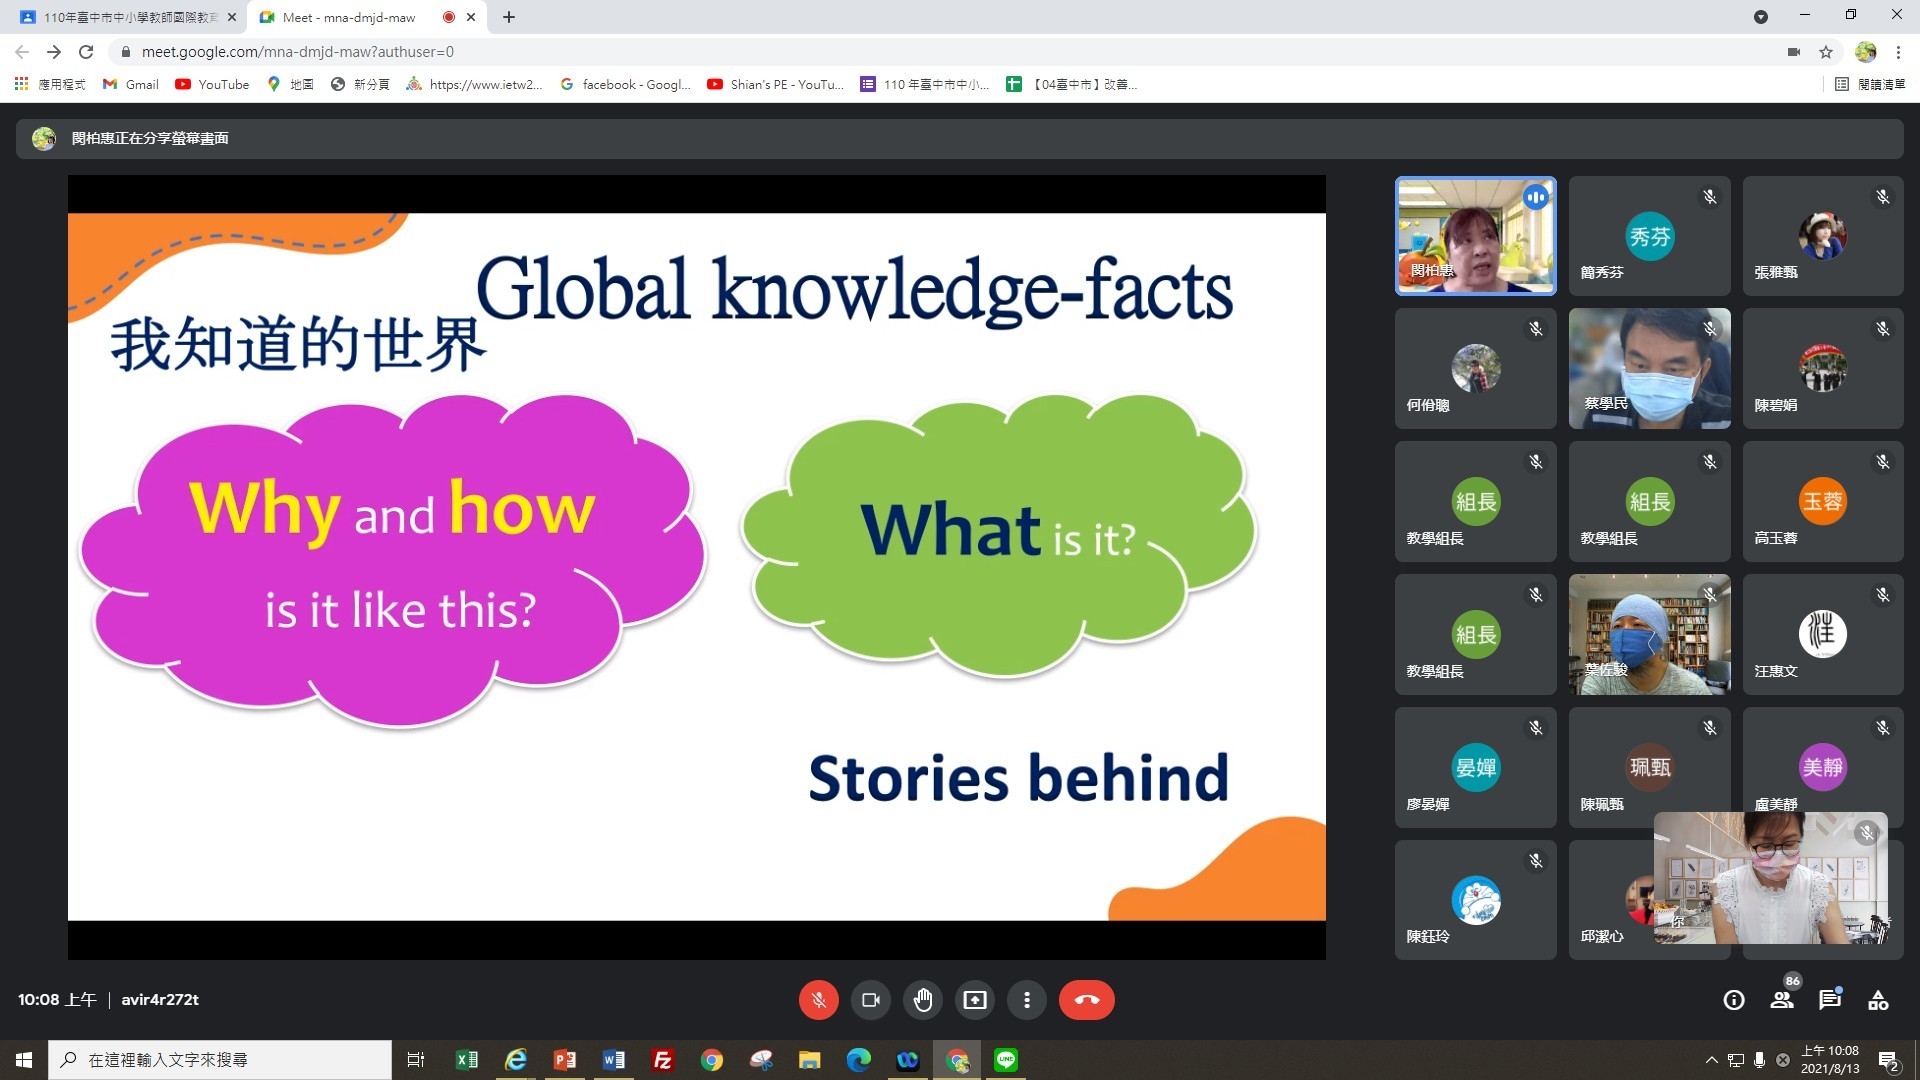Select the Meet mna-dmjd-maw tab
1920x1080 pixels.
tap(350, 17)
